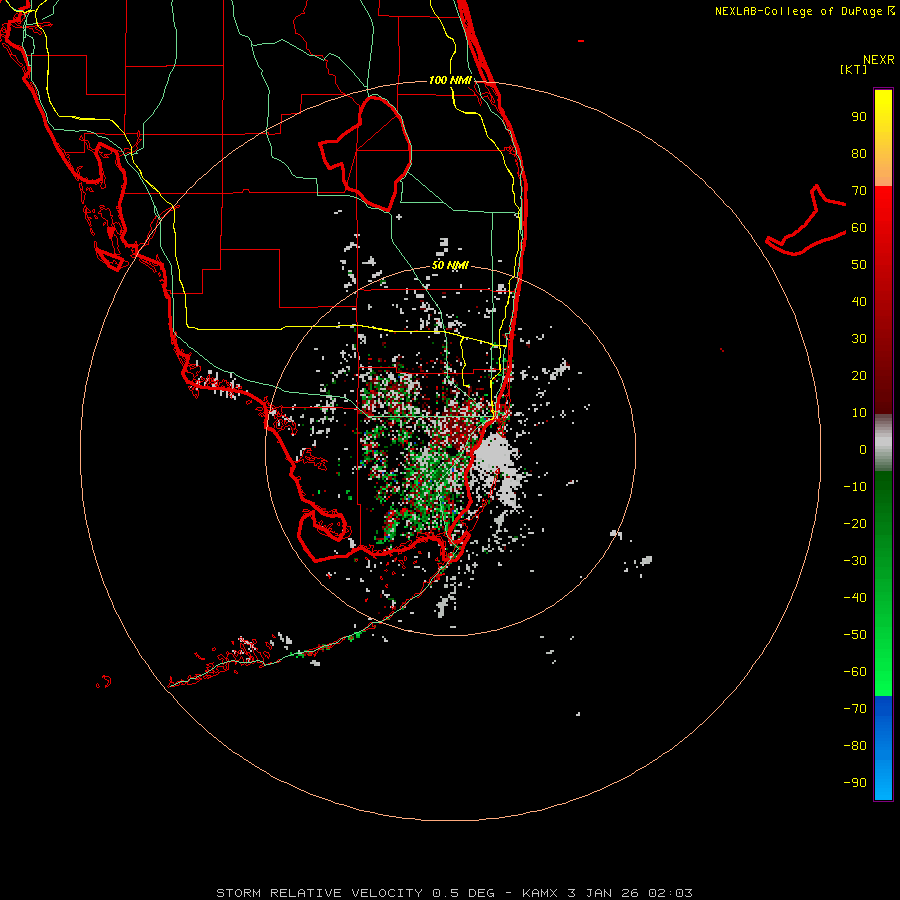Click the -30 knot label on the scale
The width and height of the screenshot is (900, 900).
[x=855, y=561]
